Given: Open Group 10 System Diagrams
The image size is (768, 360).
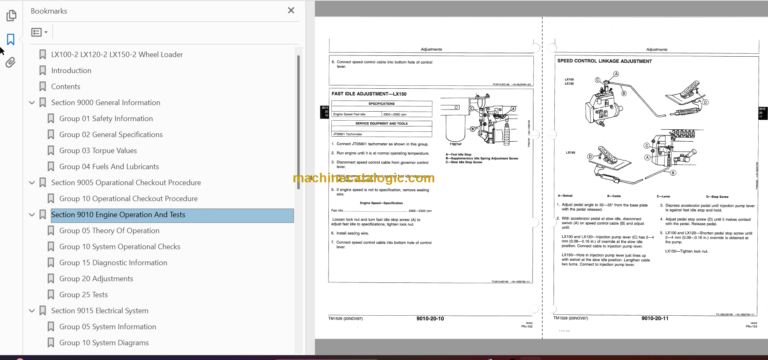Looking at the screenshot, I should tap(104, 342).
